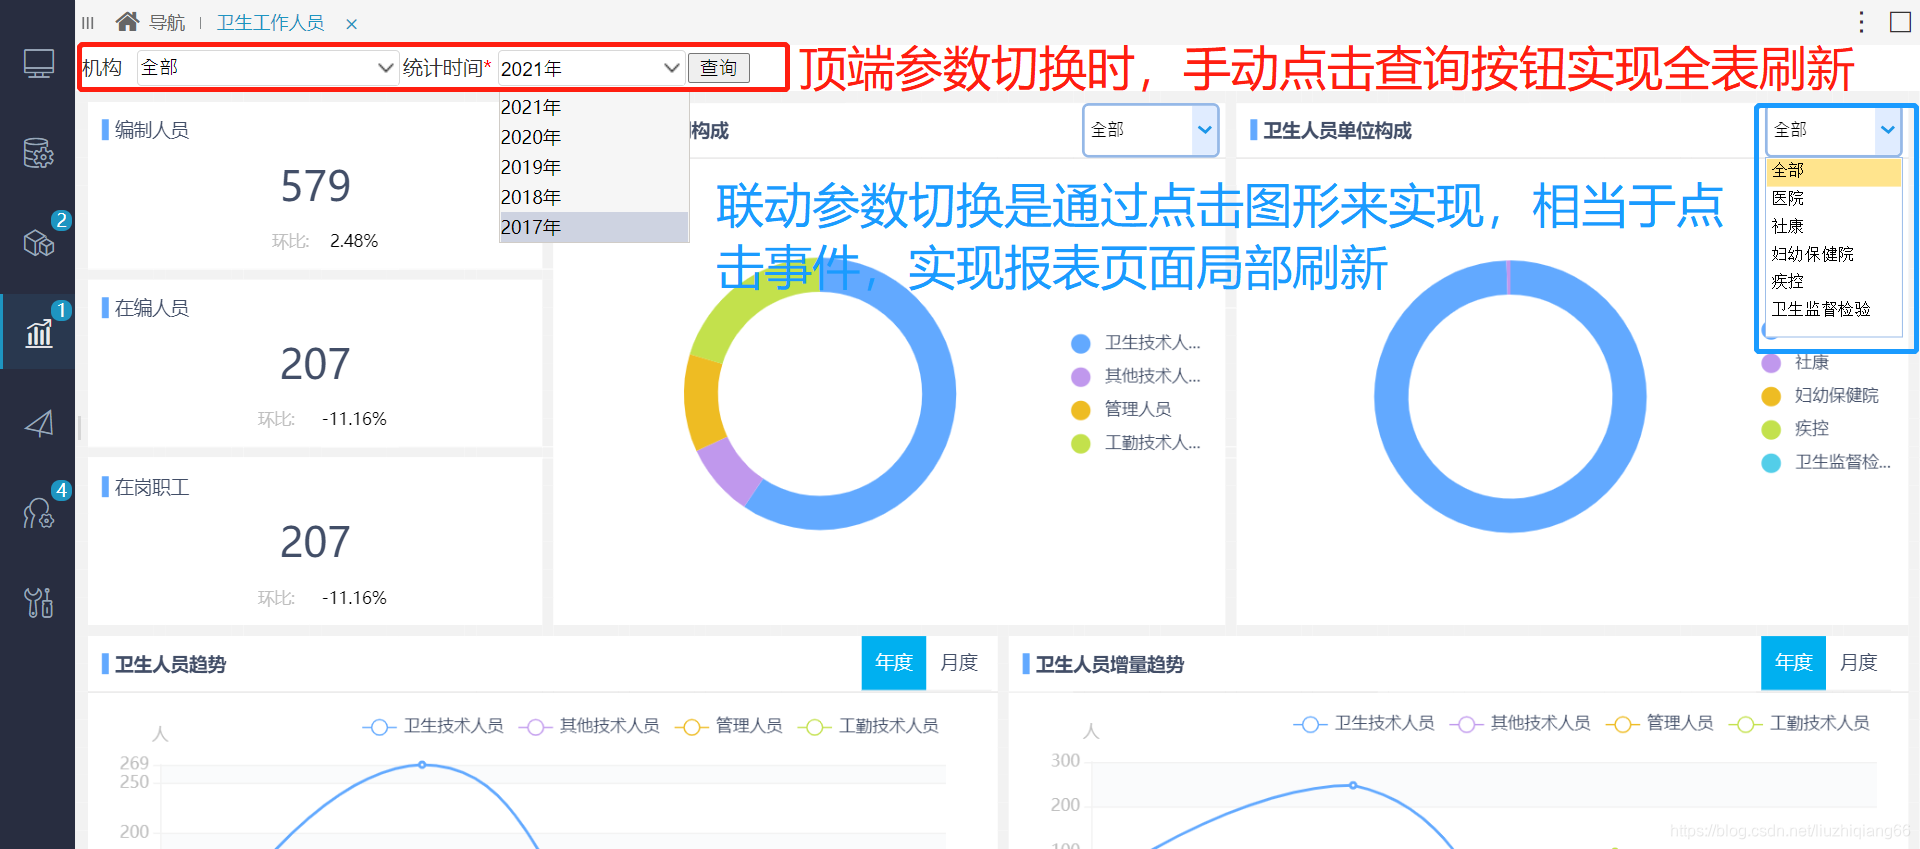Toggle 疾控 legend in unit chart

click(1795, 429)
